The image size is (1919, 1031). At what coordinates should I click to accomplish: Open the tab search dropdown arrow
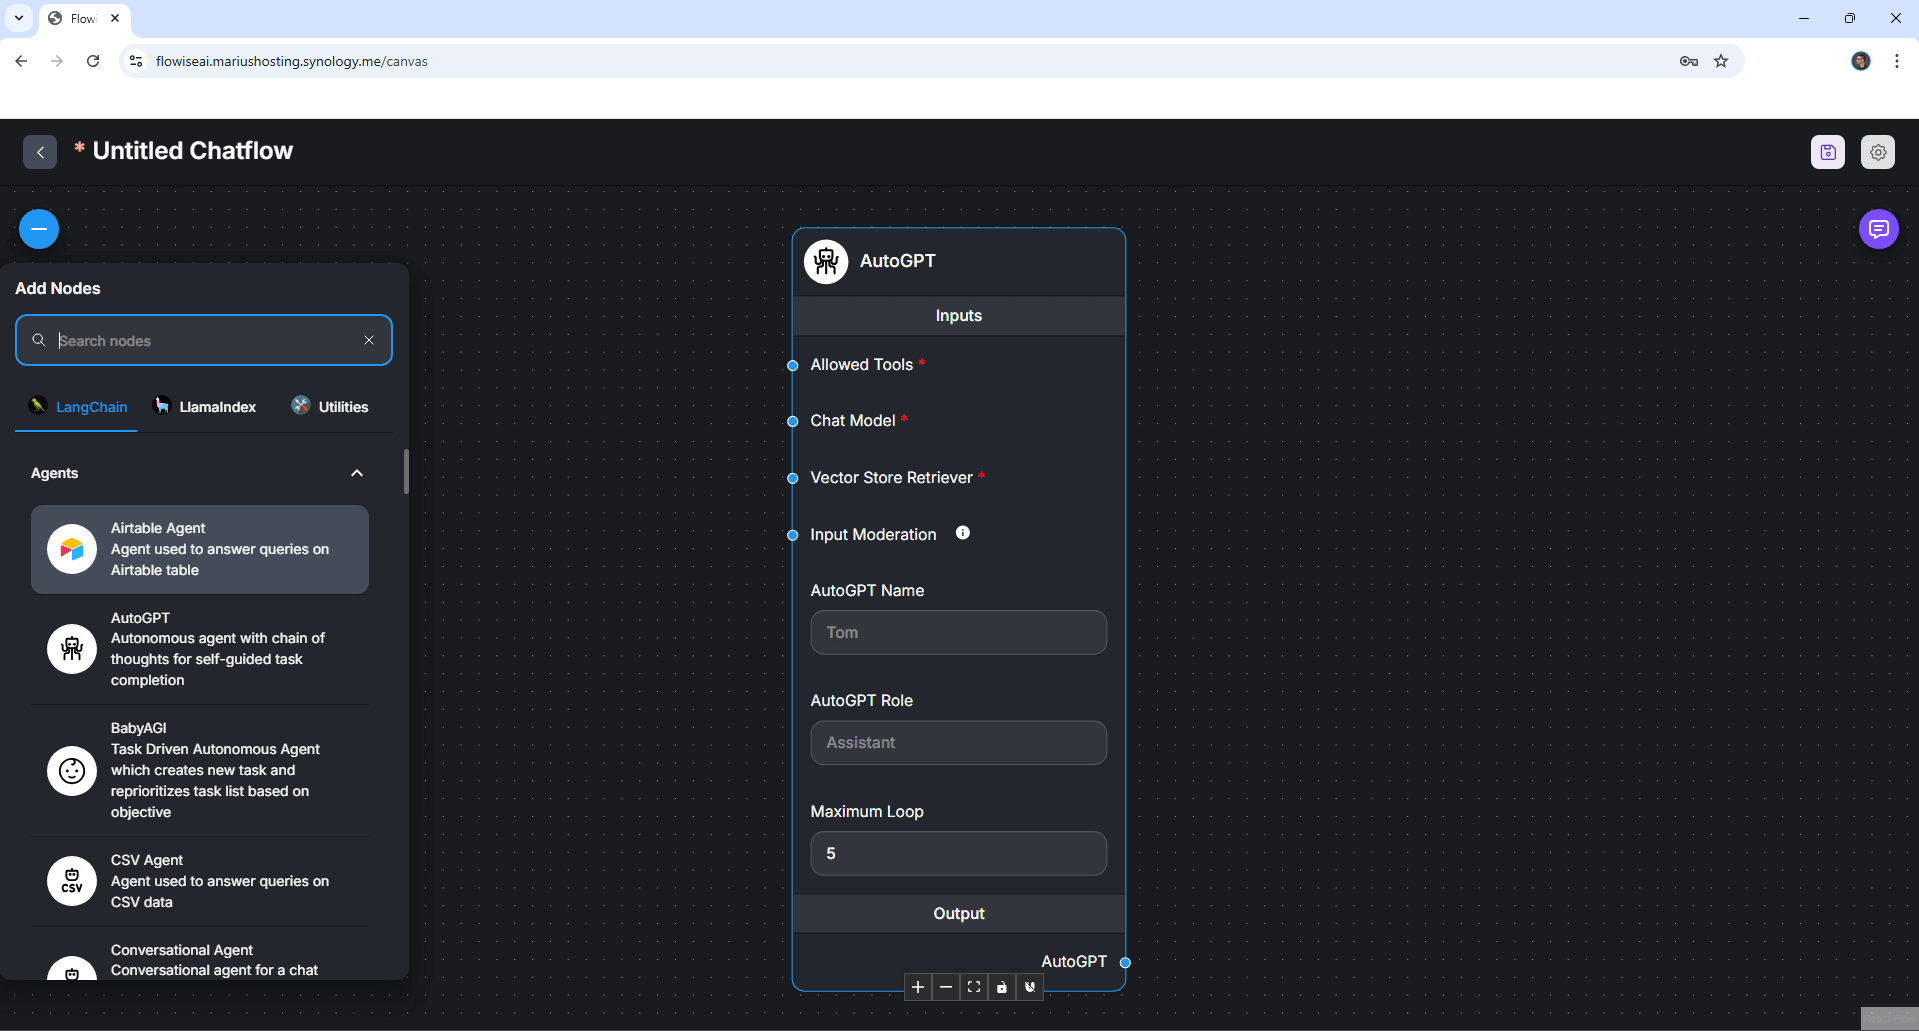click(19, 18)
